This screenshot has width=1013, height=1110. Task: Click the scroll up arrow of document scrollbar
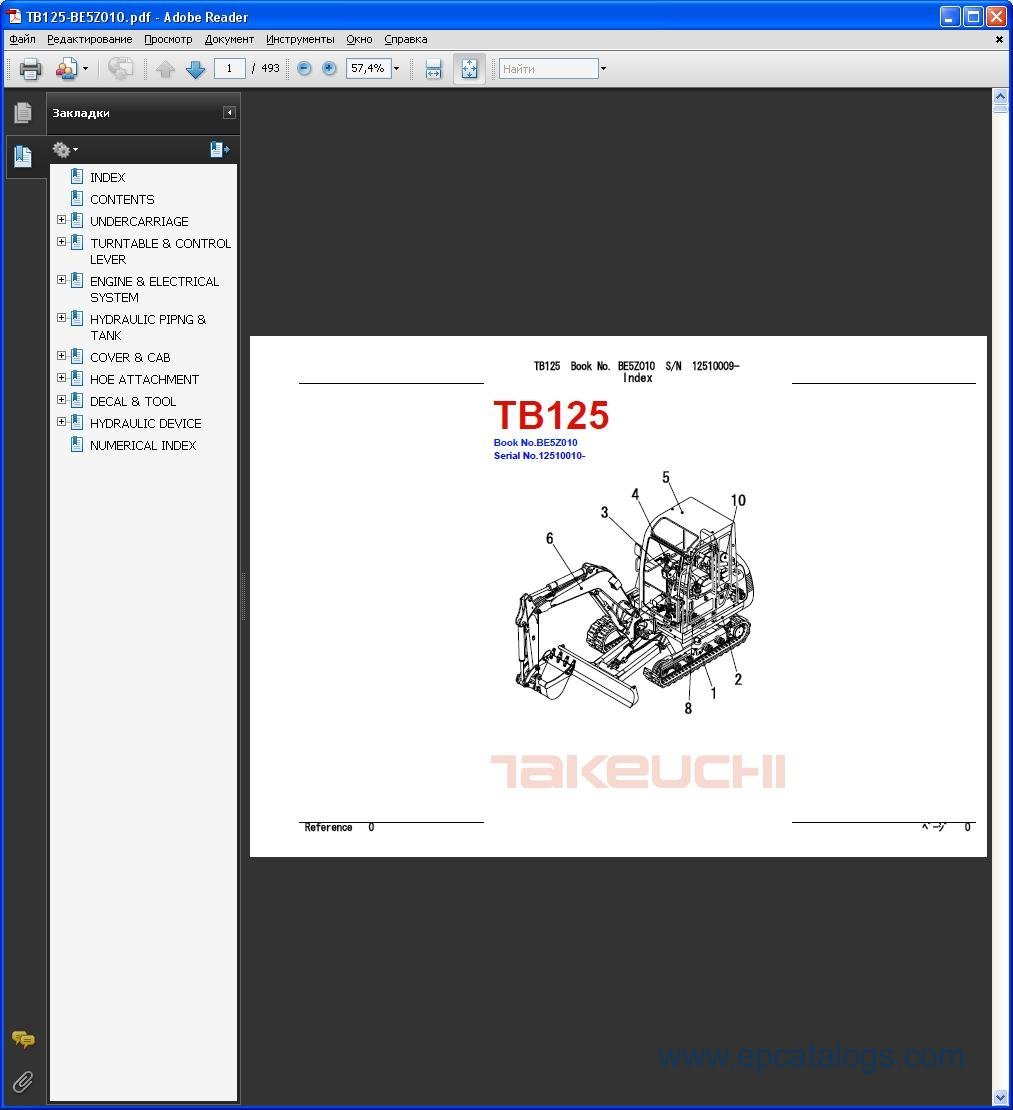click(x=1000, y=95)
